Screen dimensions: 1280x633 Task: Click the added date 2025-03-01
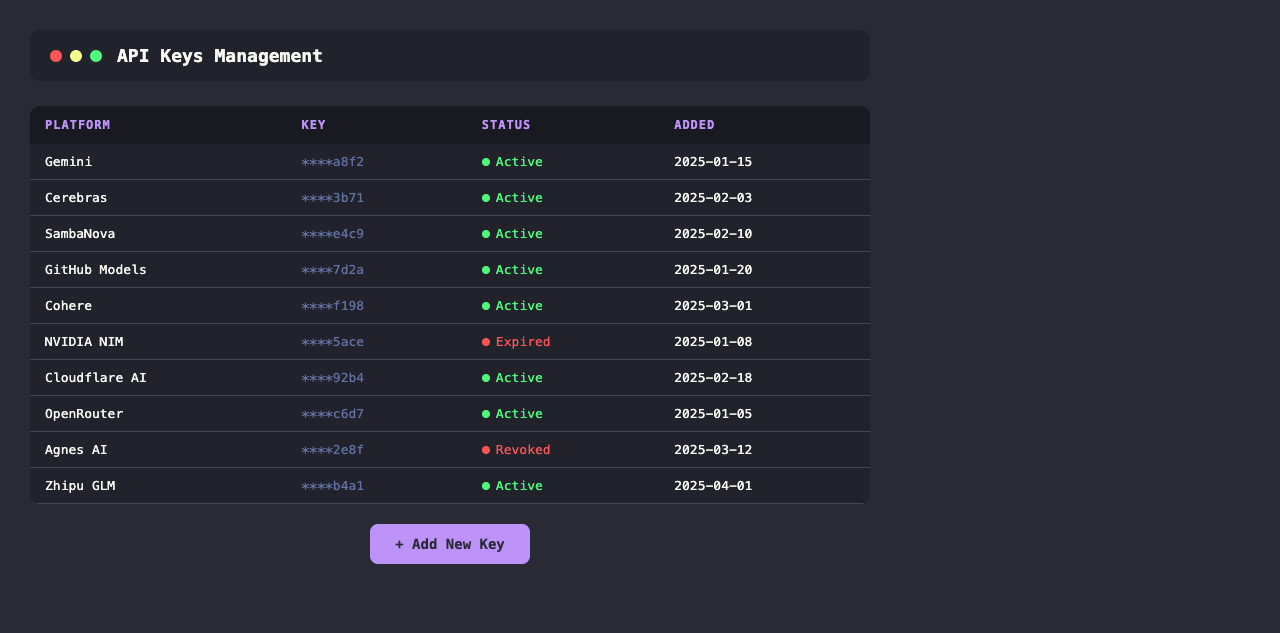(x=713, y=306)
